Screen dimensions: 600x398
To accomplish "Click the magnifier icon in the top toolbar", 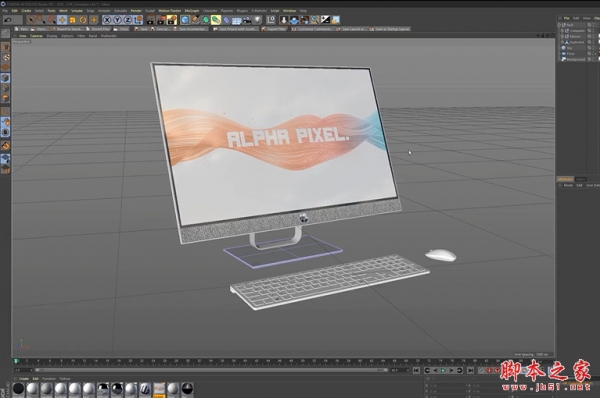I will 315,20.
